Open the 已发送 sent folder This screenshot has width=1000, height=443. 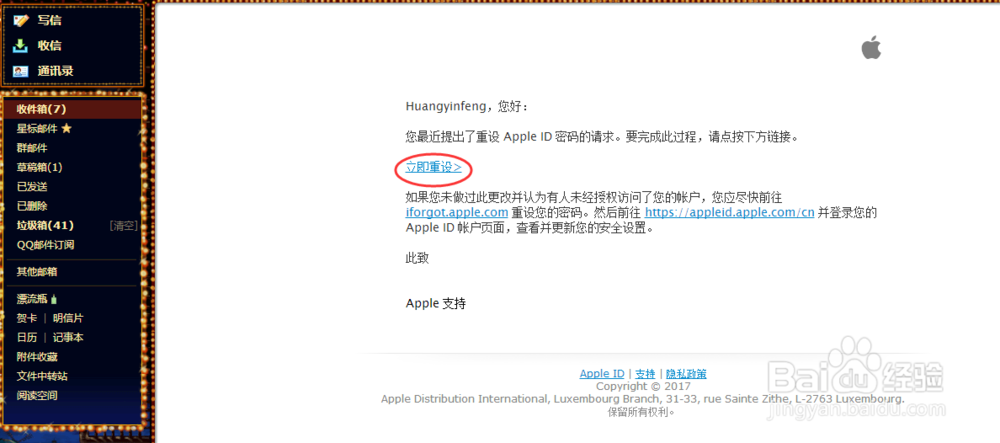tap(32, 187)
